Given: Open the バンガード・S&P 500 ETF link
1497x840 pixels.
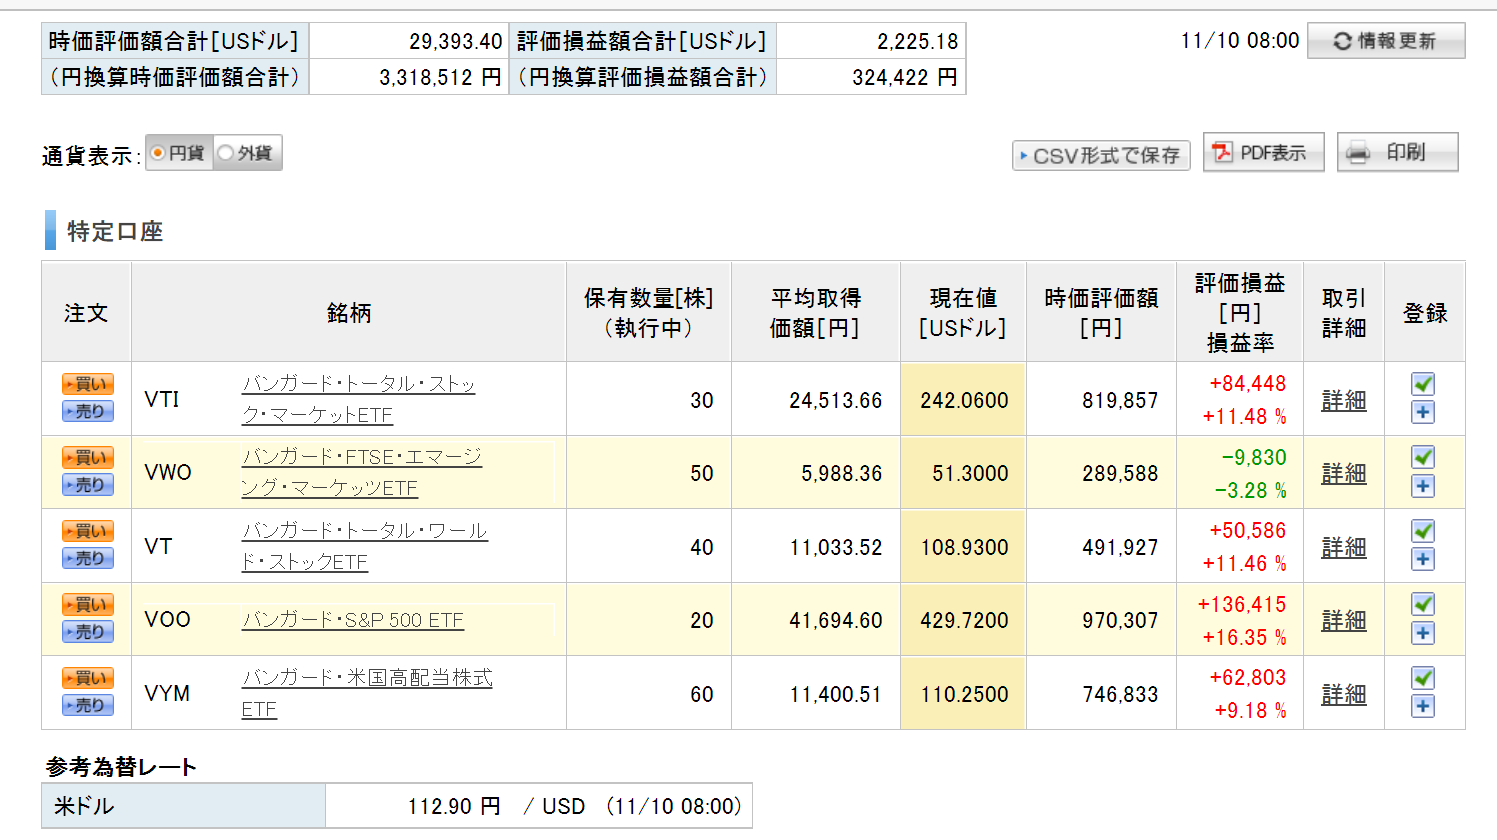Looking at the screenshot, I should pos(352,620).
